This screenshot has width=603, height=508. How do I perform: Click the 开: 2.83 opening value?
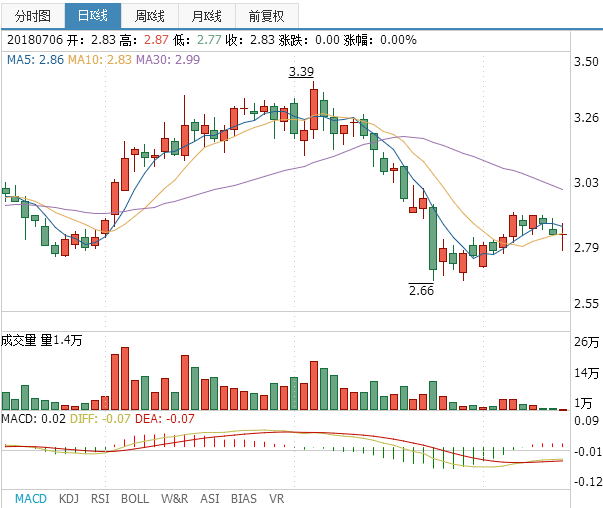pos(91,40)
